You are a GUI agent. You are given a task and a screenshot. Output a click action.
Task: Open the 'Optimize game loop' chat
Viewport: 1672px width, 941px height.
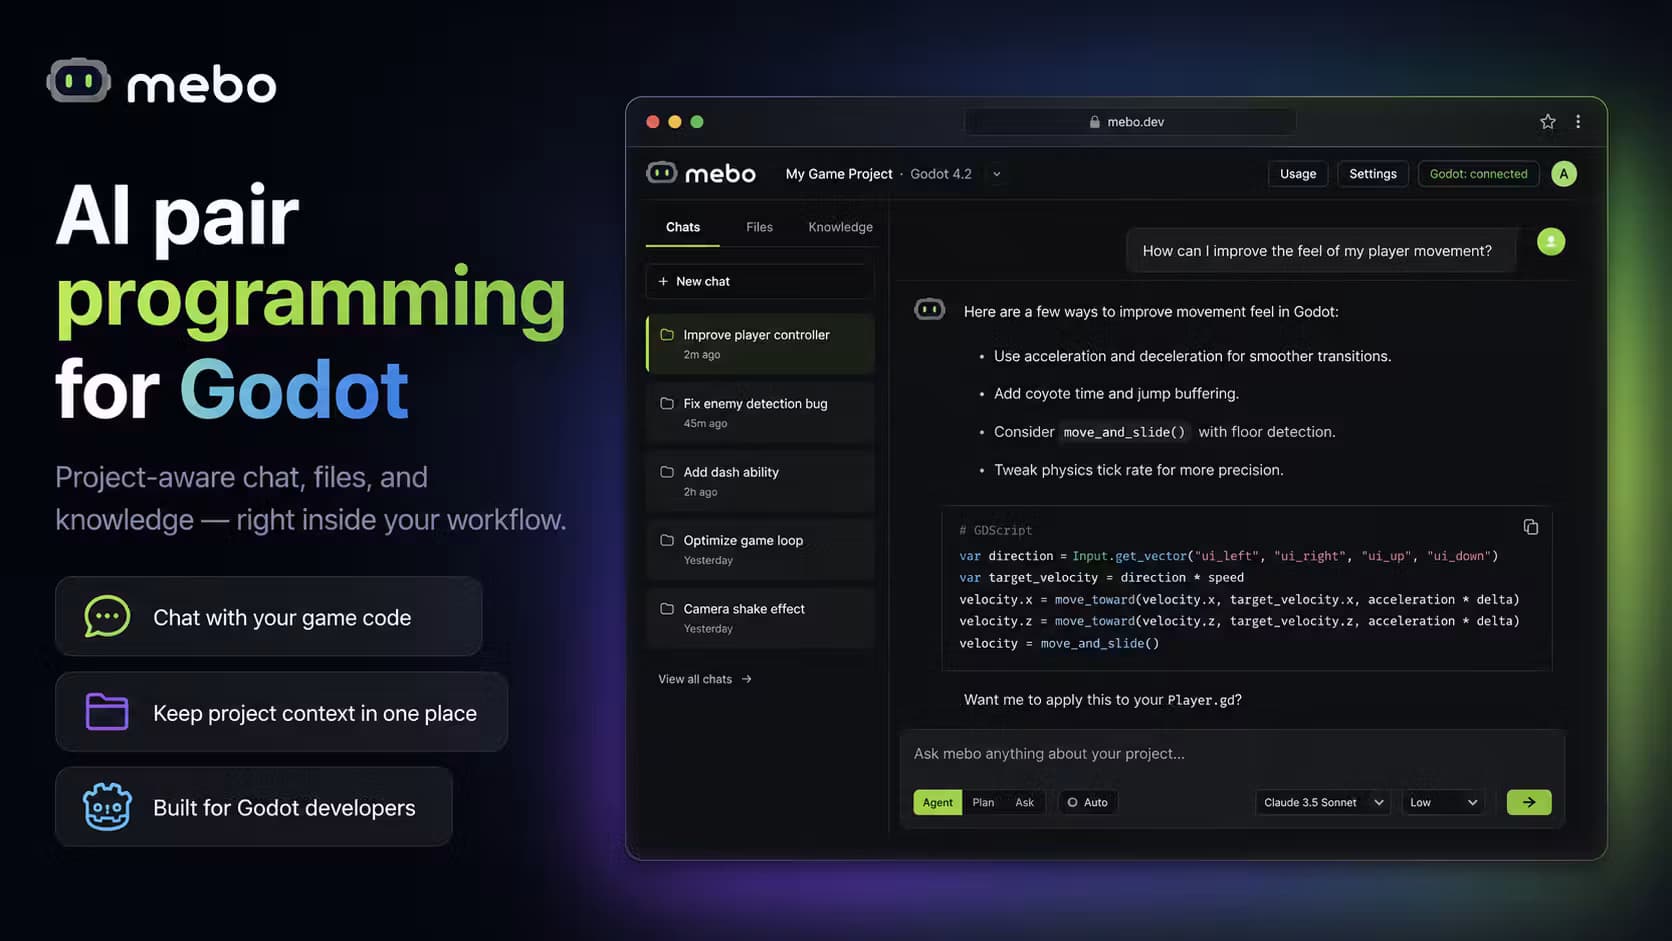pyautogui.click(x=760, y=549)
